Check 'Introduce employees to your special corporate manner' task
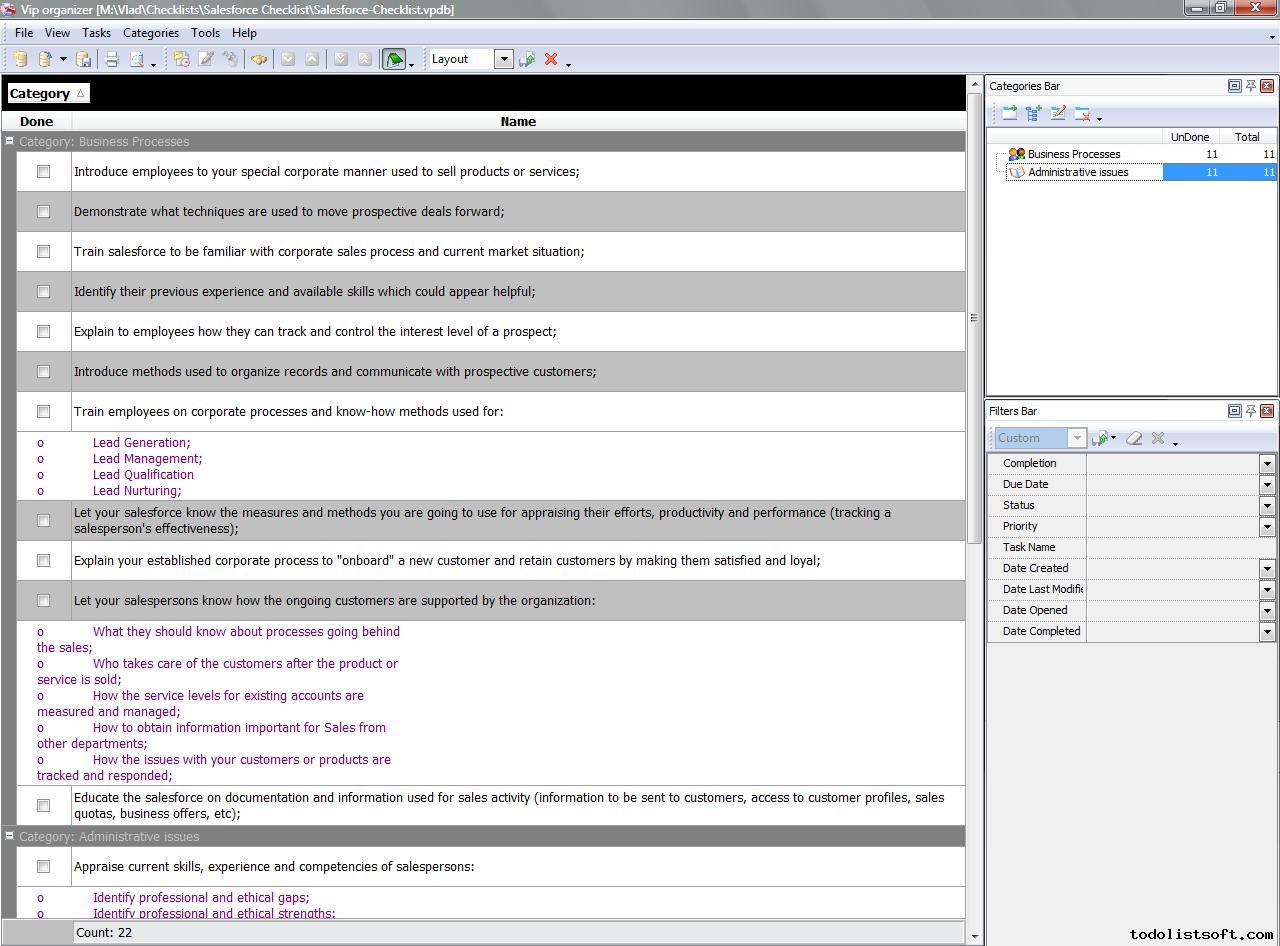The width and height of the screenshot is (1280, 946). (x=43, y=172)
